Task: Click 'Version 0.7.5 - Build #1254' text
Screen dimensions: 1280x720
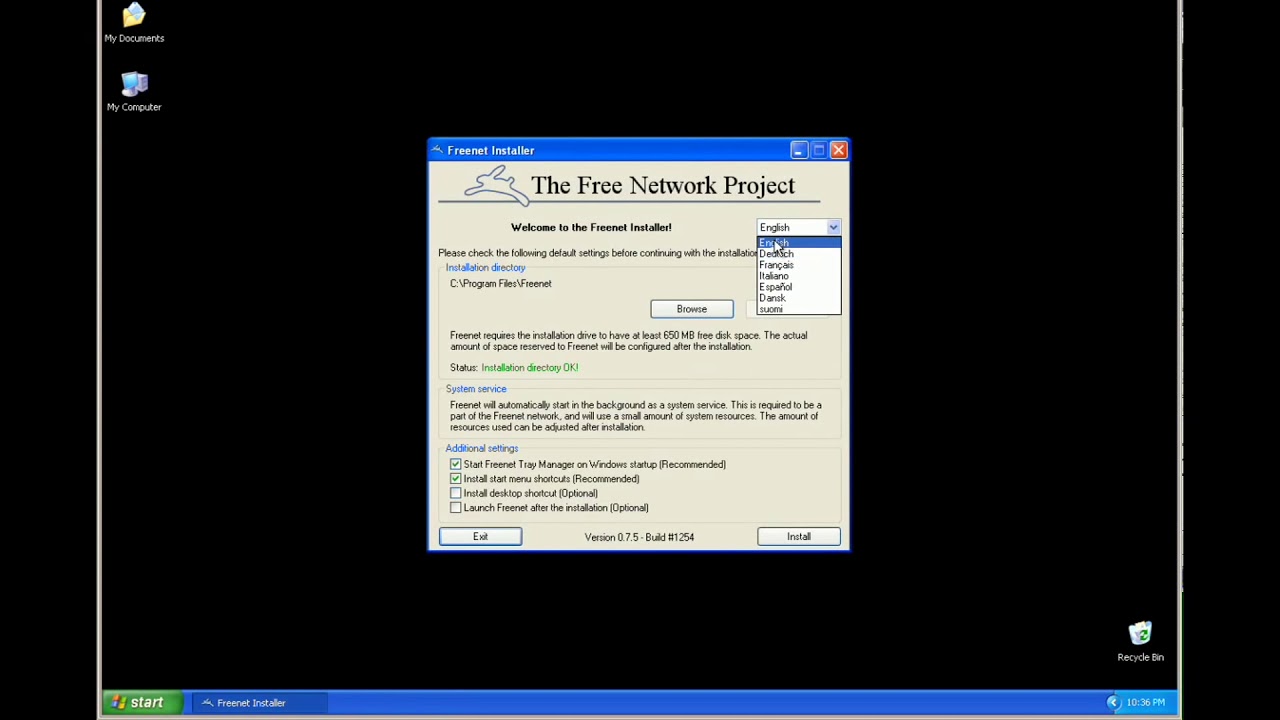Action: [x=639, y=537]
